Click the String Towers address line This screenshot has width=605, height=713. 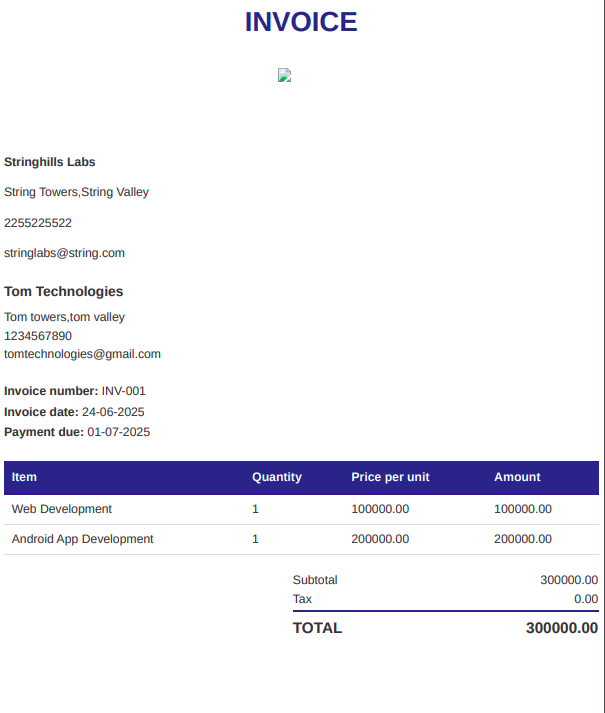point(76,192)
